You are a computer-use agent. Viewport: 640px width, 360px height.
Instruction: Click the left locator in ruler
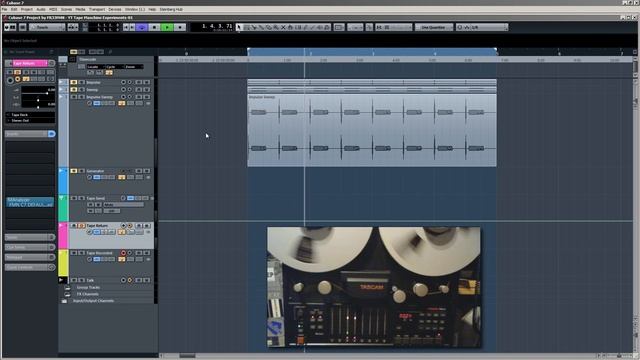[248, 50]
